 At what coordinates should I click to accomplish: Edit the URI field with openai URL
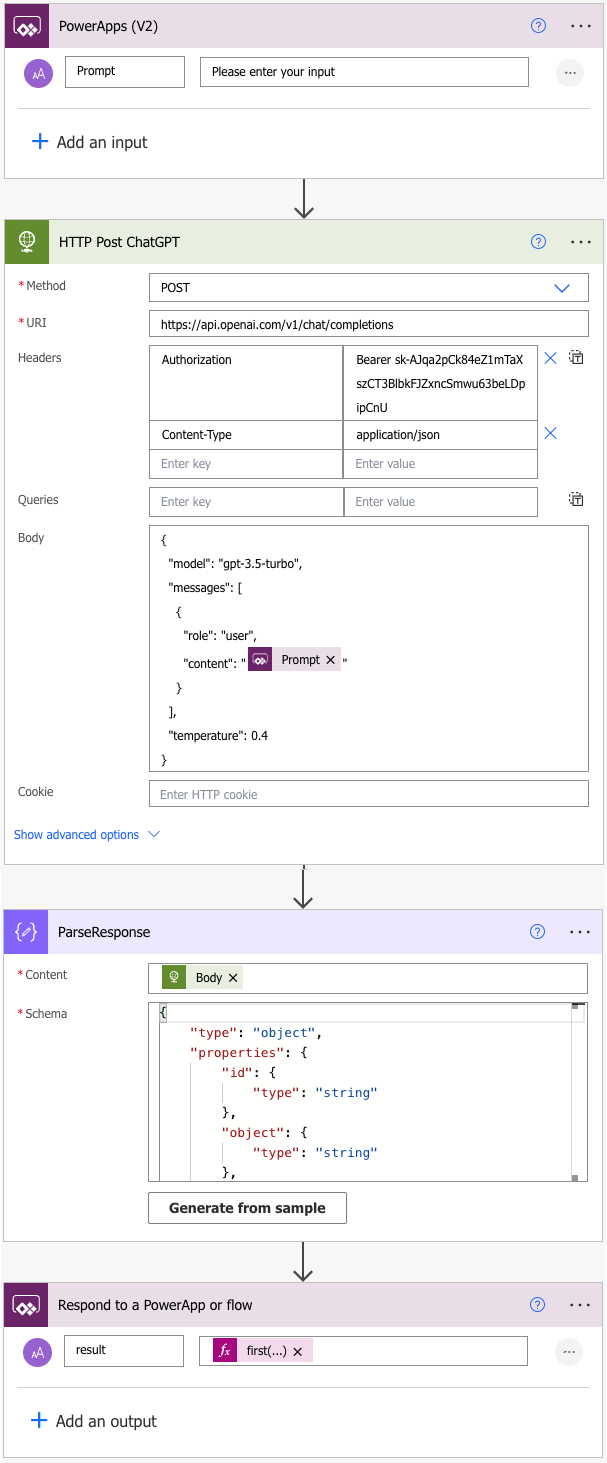pos(369,324)
